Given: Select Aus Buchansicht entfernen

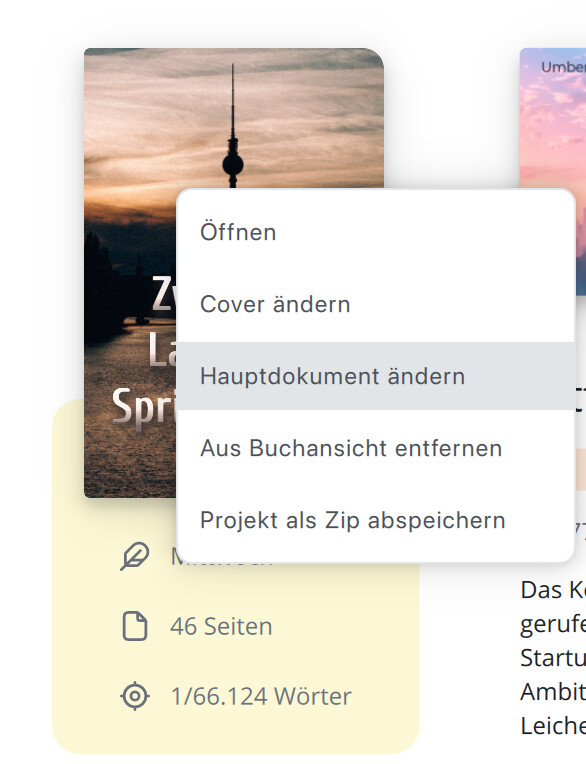Looking at the screenshot, I should (x=376, y=448).
